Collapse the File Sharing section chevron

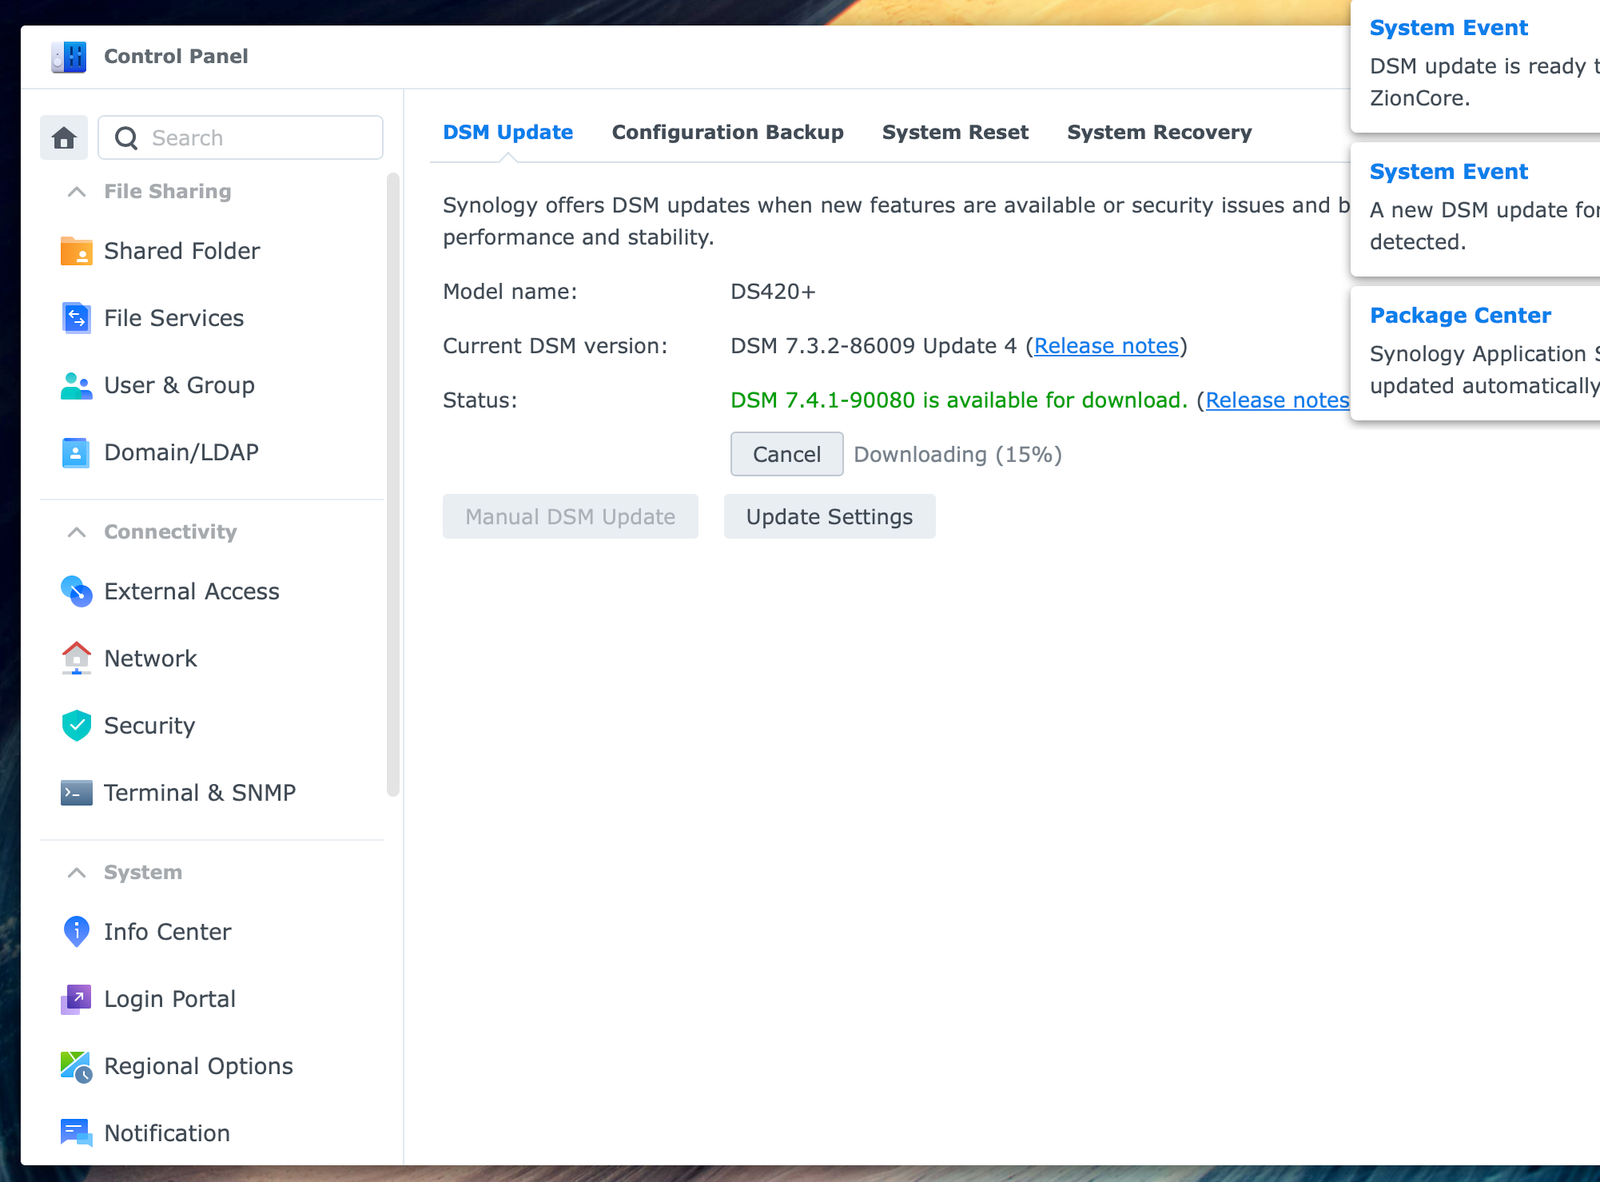pos(76,191)
